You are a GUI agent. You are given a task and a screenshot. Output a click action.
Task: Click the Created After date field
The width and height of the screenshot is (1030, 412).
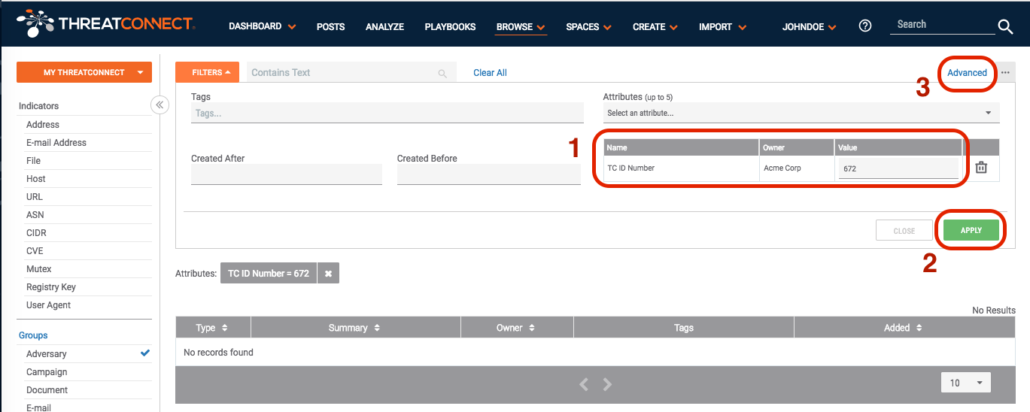(286, 174)
